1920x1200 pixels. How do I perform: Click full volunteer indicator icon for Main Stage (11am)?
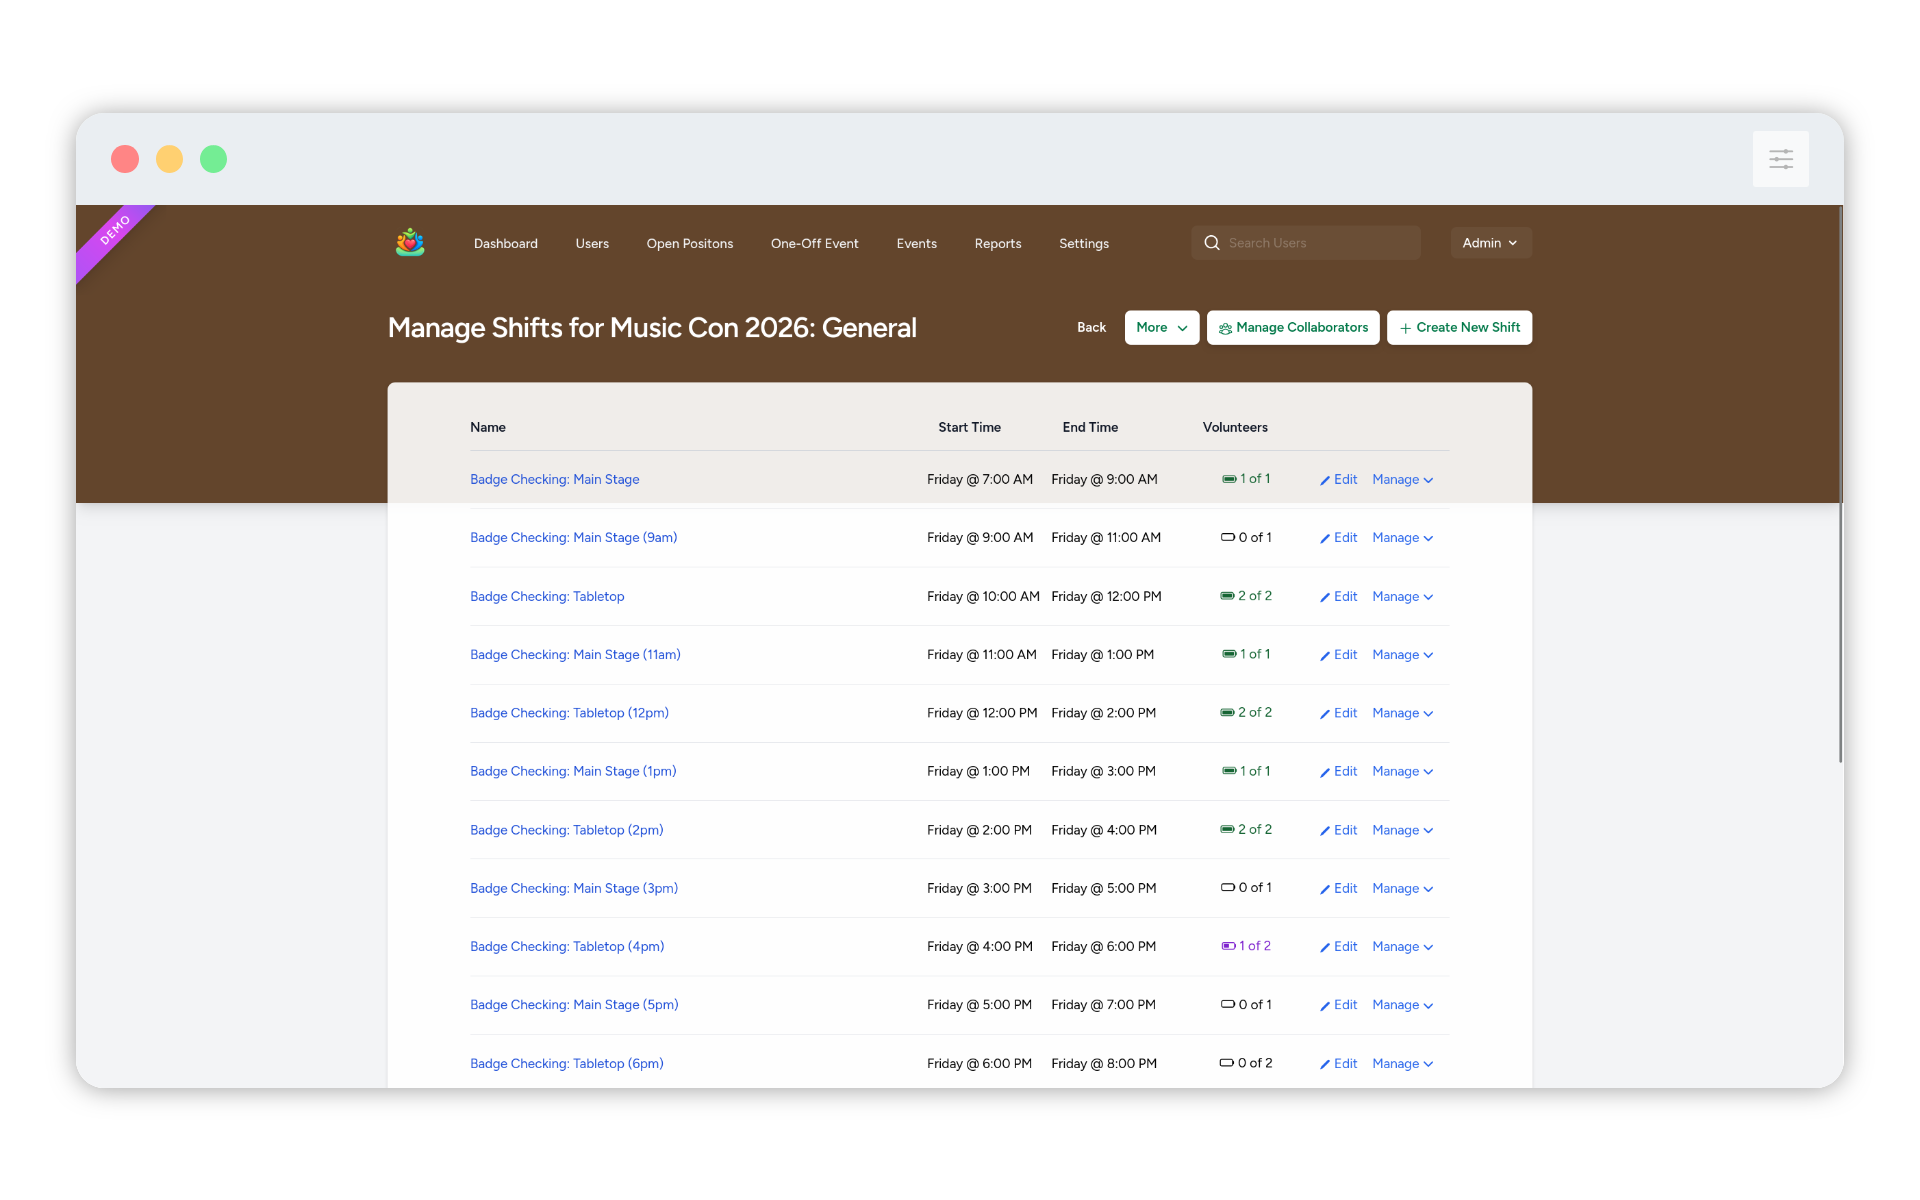point(1229,654)
